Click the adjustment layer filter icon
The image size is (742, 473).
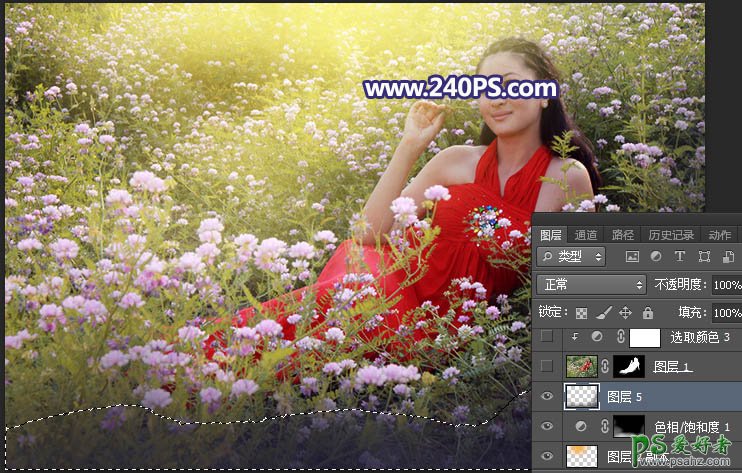[x=655, y=258]
